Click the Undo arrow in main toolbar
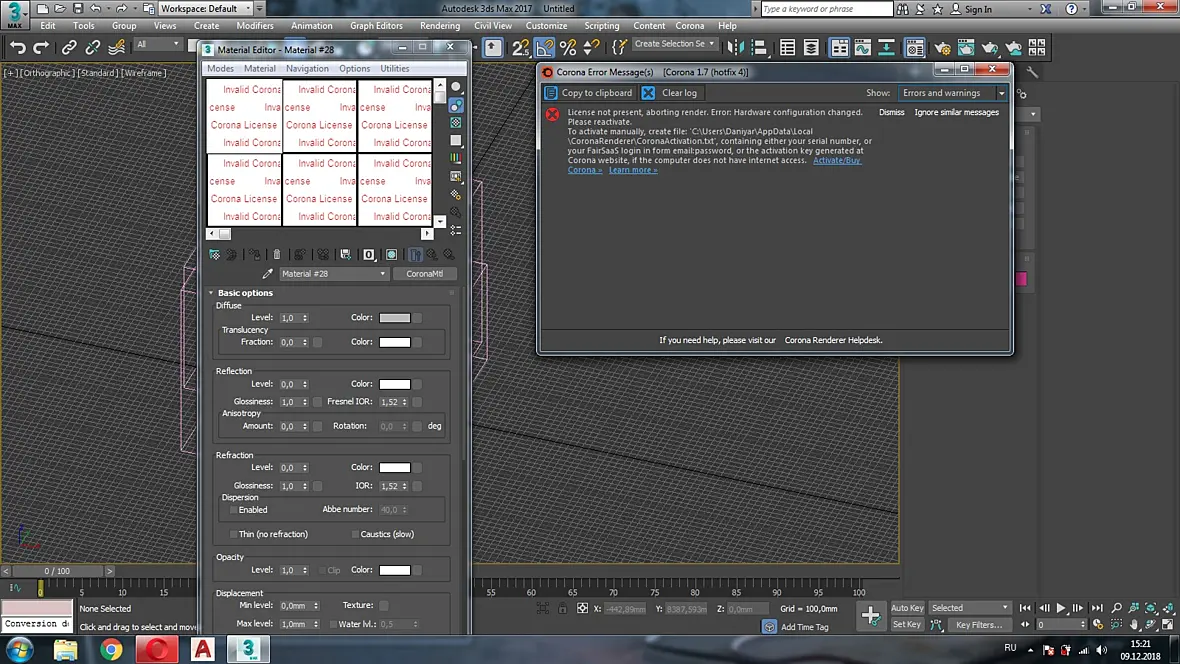 (x=17, y=47)
